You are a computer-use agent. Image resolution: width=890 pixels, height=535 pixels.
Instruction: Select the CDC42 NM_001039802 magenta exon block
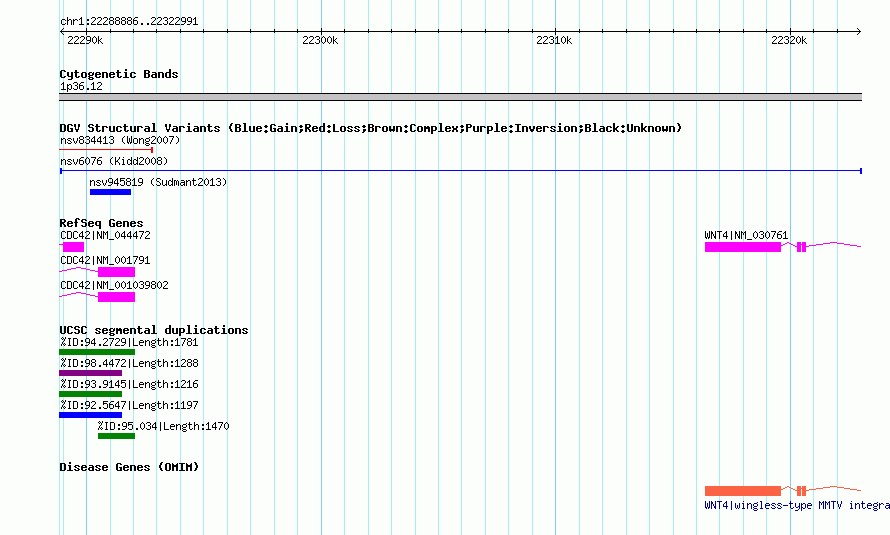click(x=116, y=297)
